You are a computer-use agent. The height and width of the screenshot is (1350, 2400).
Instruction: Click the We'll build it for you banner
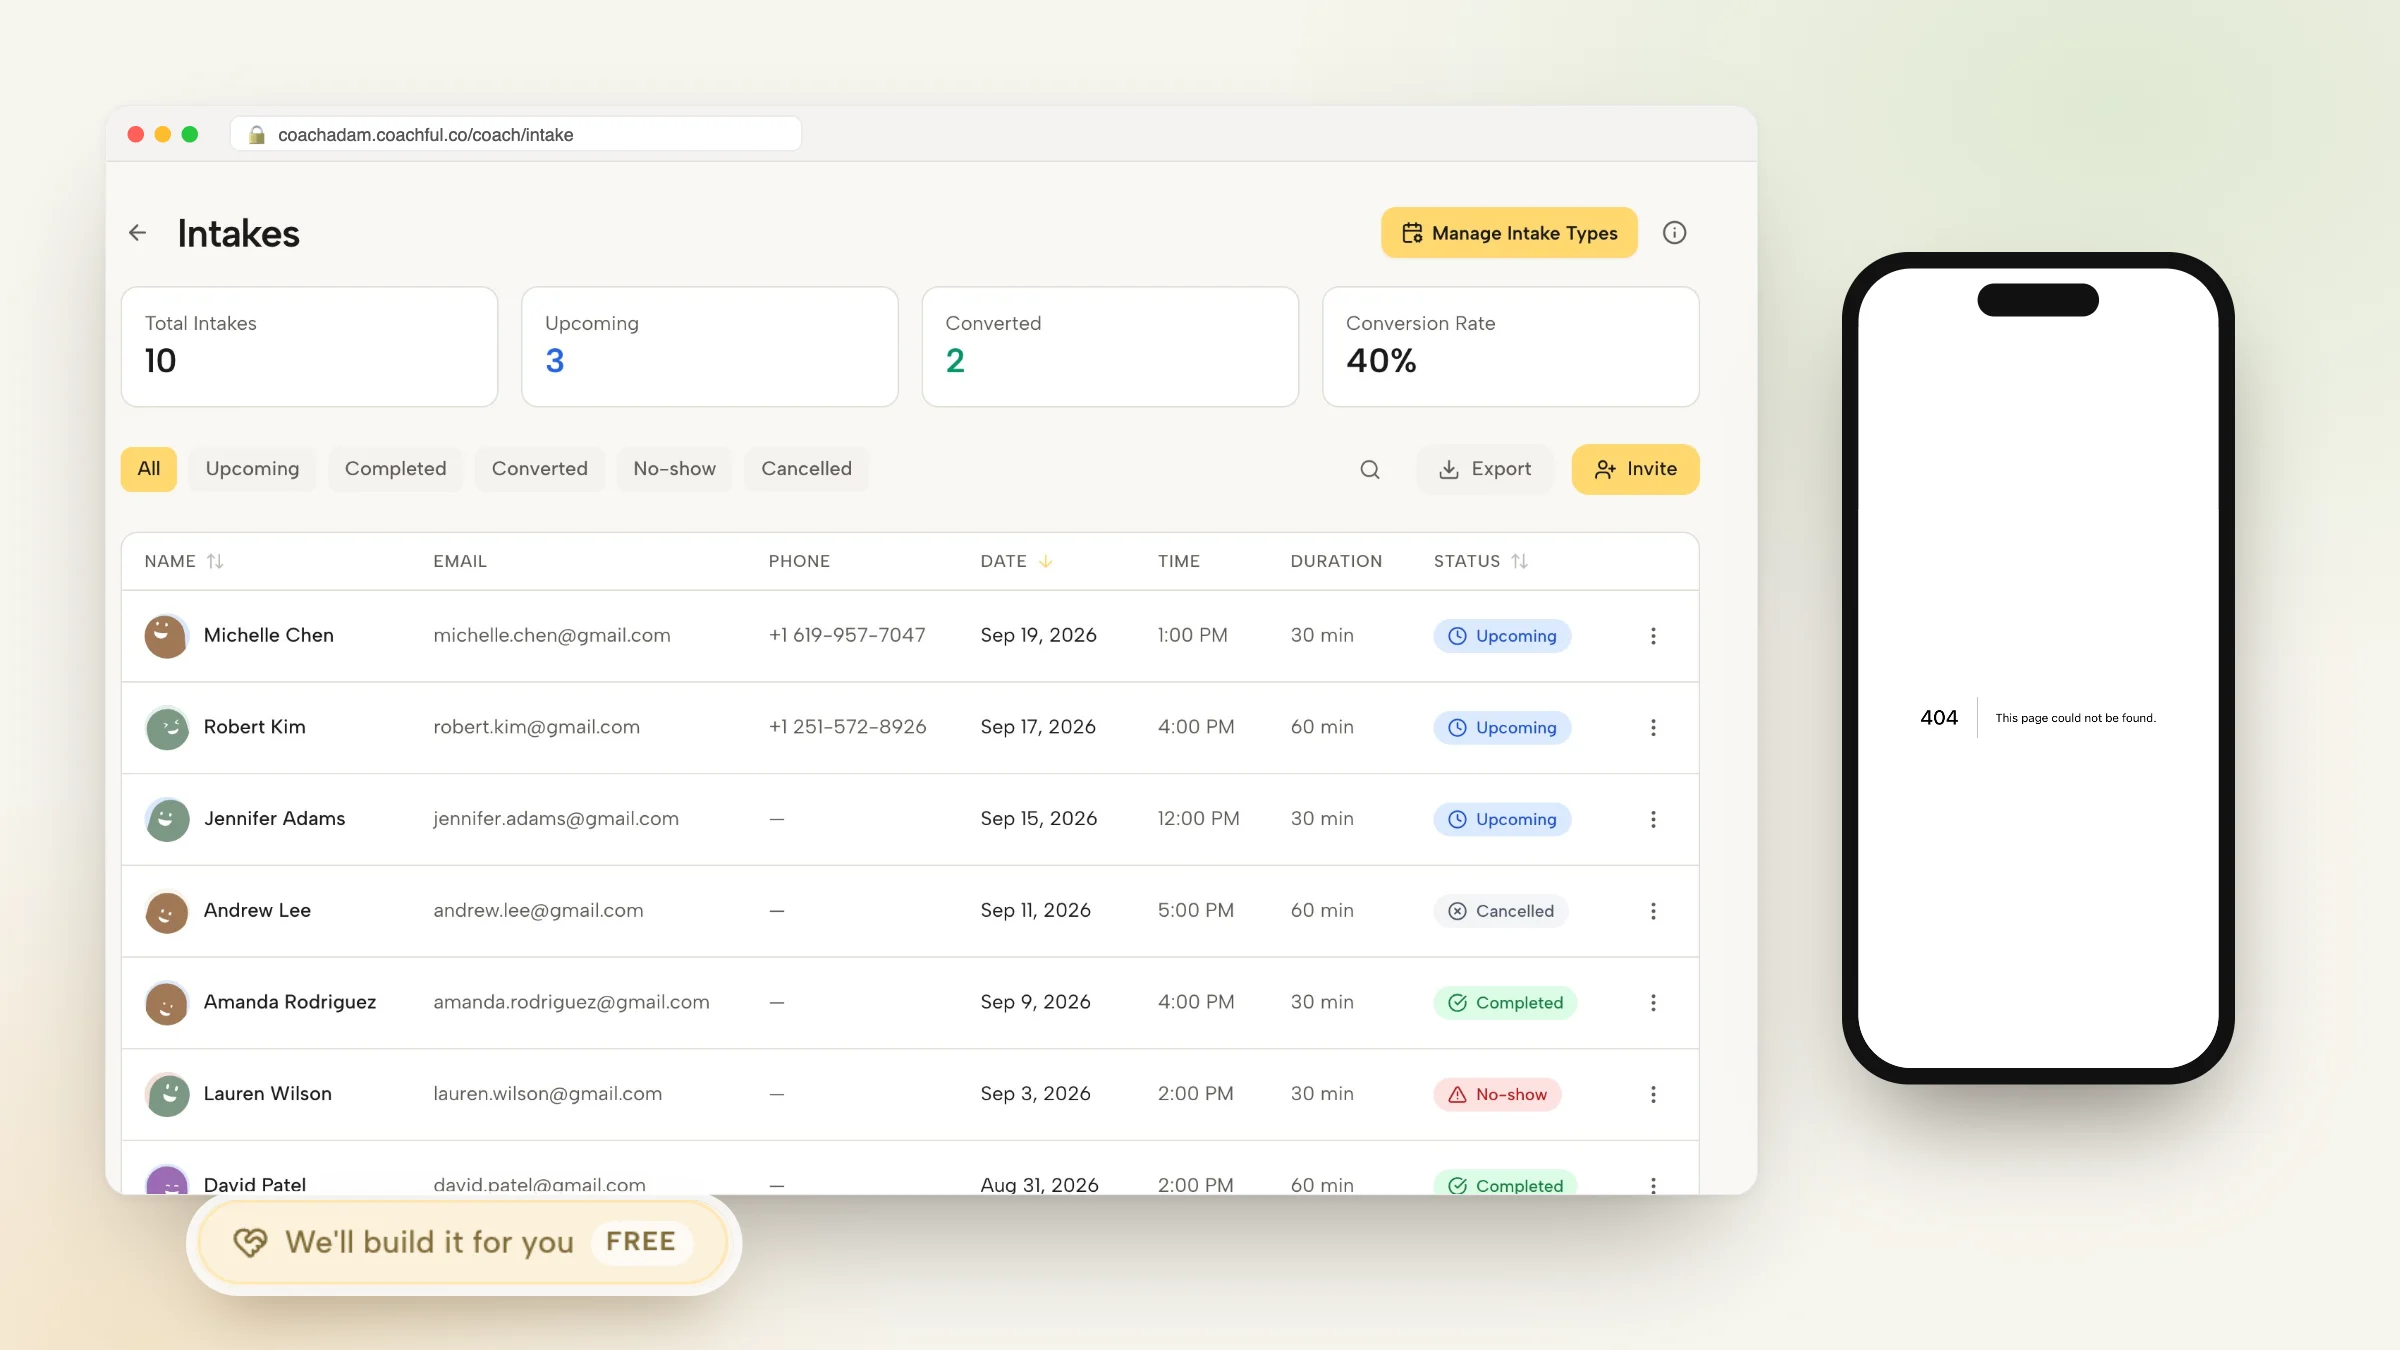463,1242
